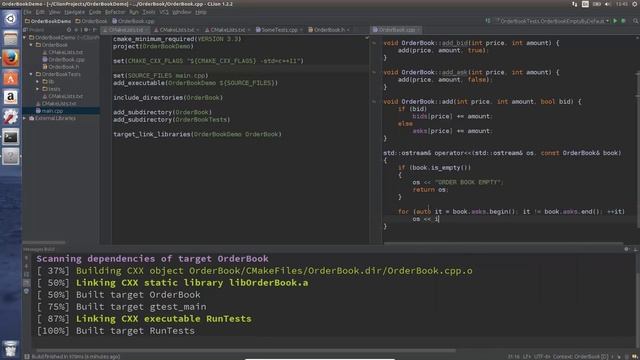Click 'Built target gtest_main' output line
Viewport: 640px width, 360px height.
pyautogui.click(x=122, y=307)
